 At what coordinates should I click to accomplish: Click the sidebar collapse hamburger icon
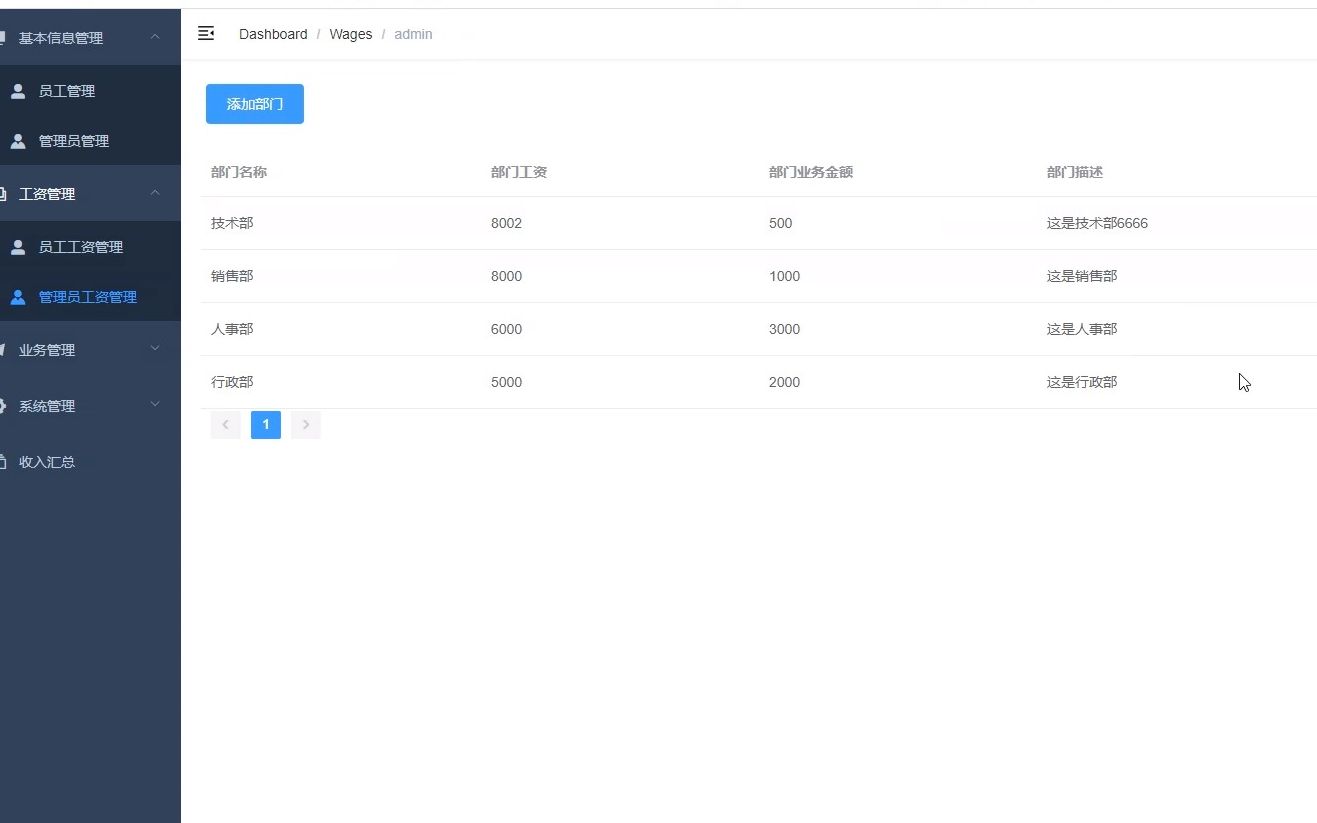(206, 33)
